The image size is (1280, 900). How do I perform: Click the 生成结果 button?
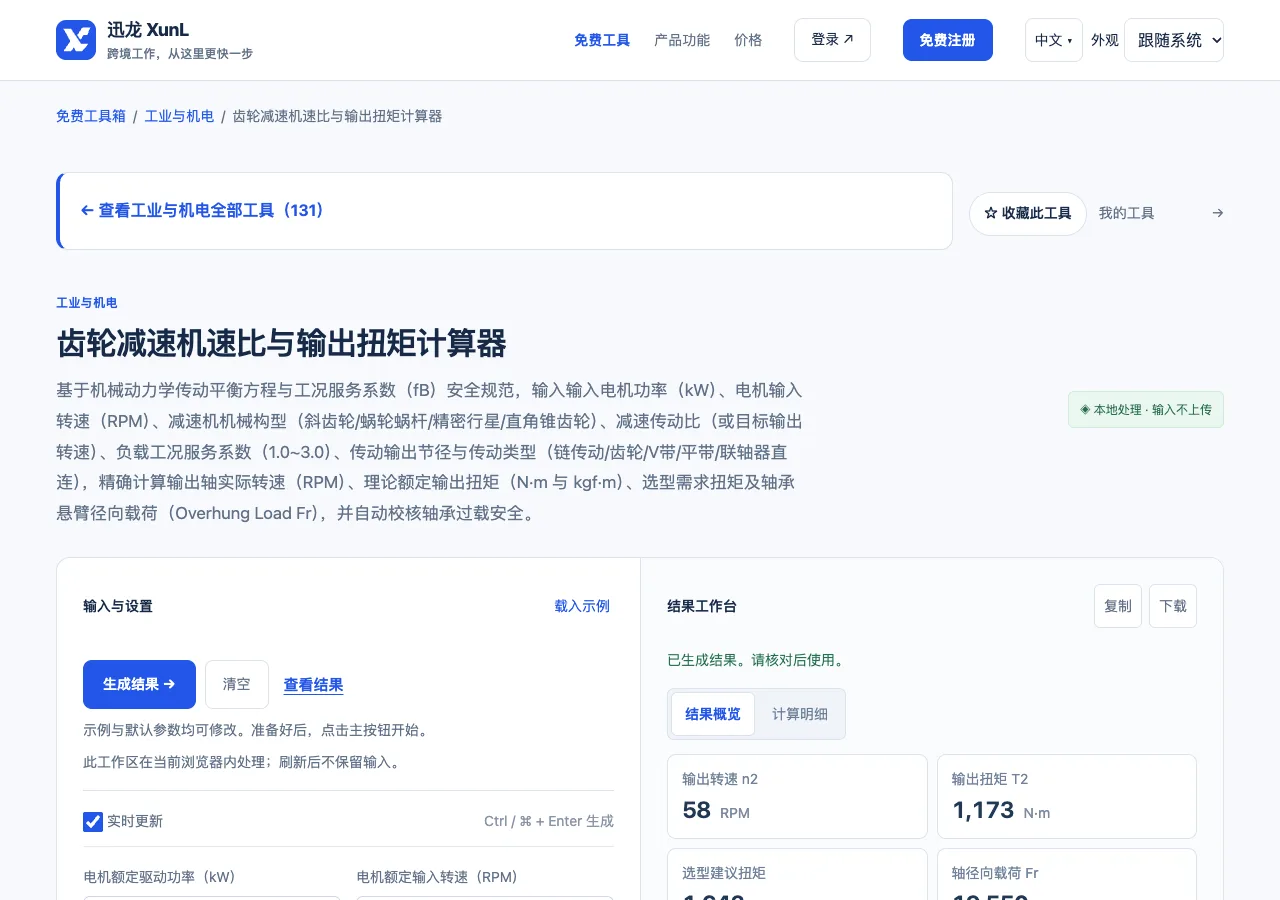(x=139, y=684)
